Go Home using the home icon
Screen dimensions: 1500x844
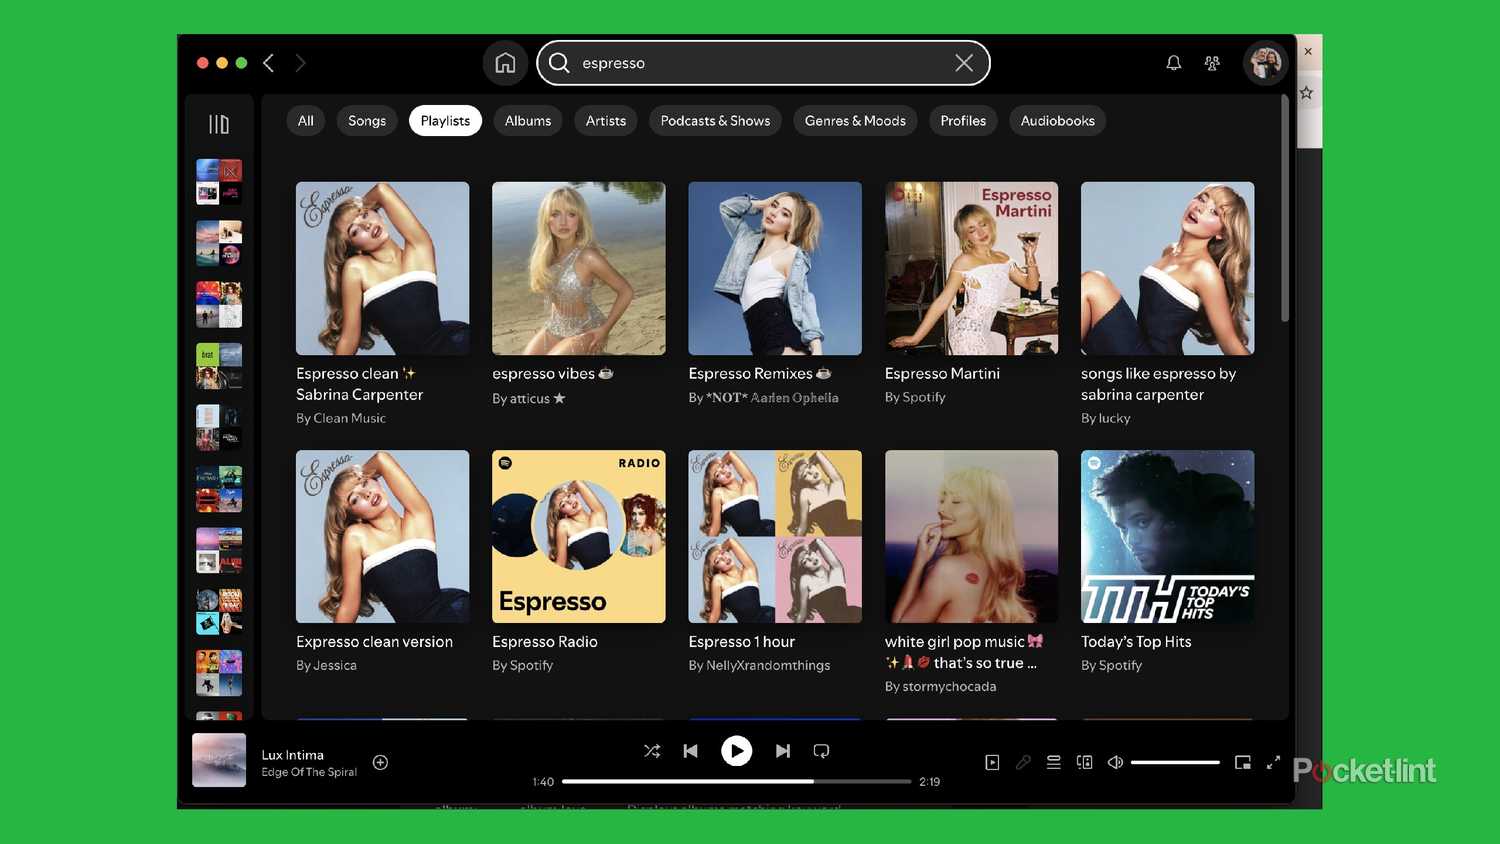(505, 62)
